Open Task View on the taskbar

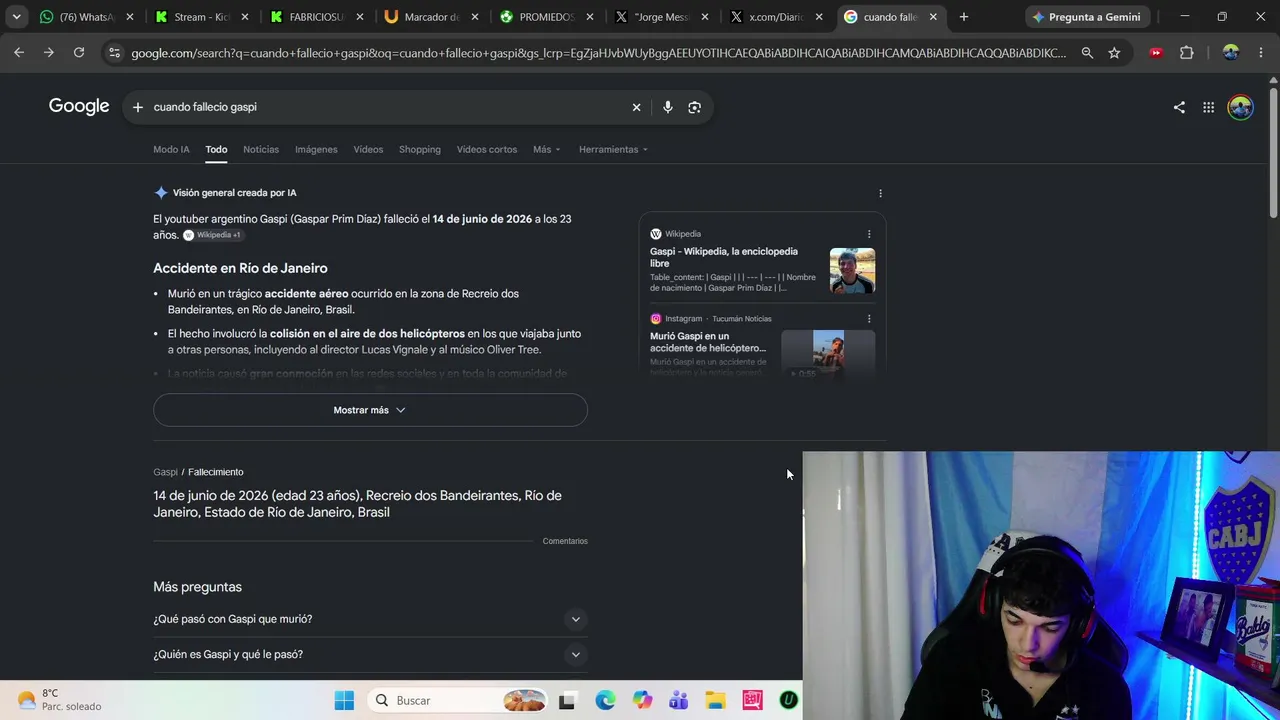568,701
